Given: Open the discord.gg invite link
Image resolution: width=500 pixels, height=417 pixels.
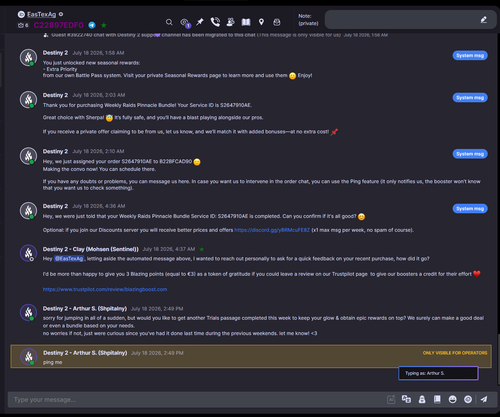Looking at the screenshot, I should click(272, 230).
